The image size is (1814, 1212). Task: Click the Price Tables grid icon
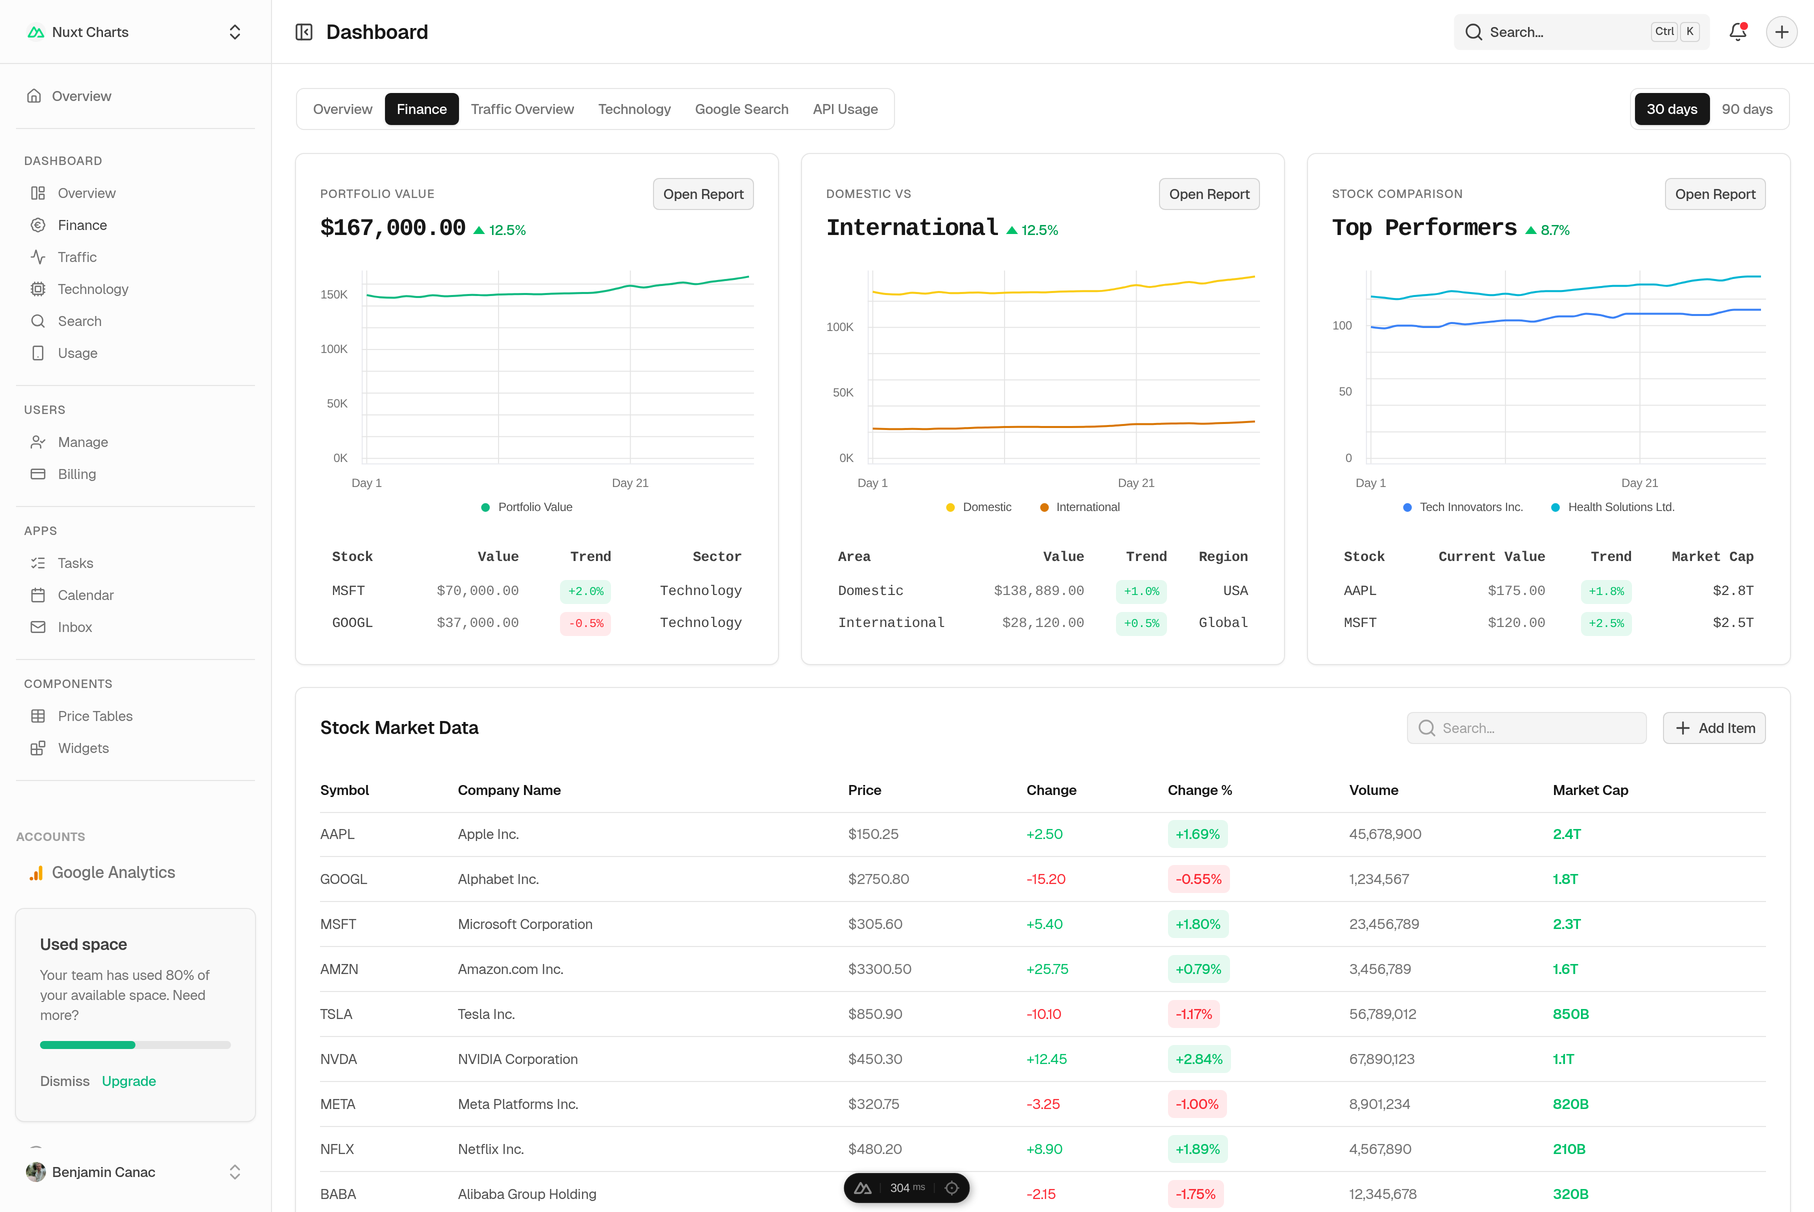coord(38,716)
